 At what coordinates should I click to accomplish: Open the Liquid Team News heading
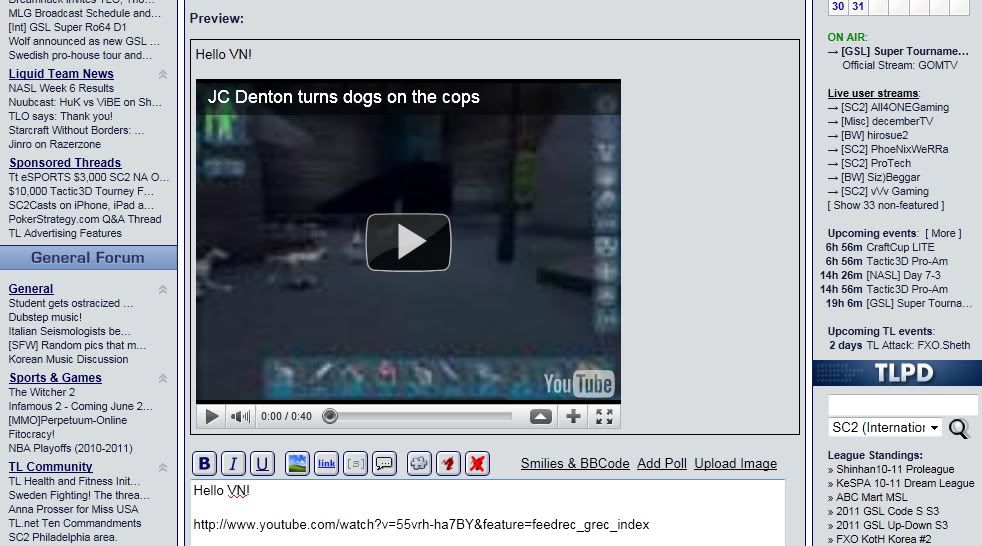(61, 74)
